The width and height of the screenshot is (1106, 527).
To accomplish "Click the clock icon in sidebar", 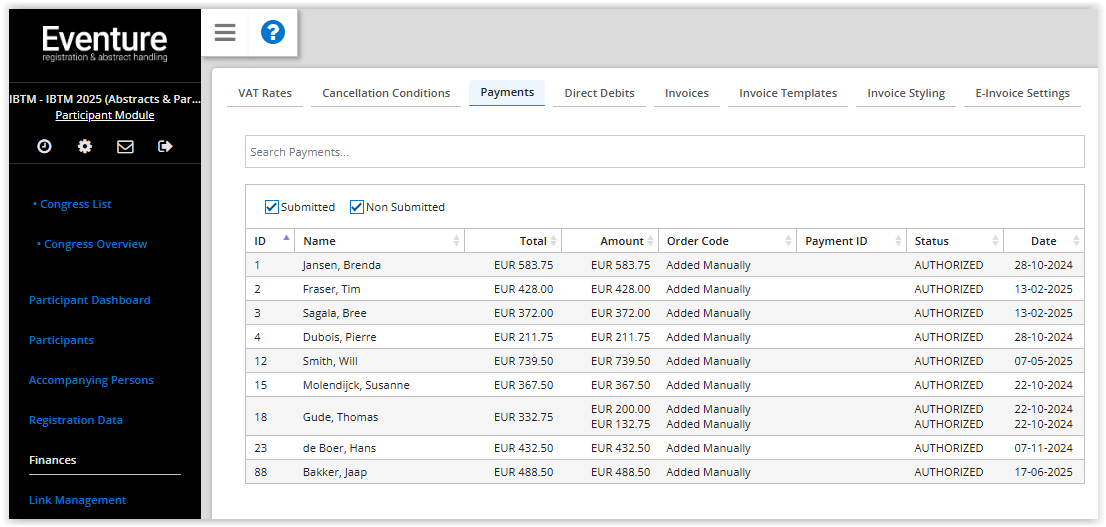I will point(44,146).
